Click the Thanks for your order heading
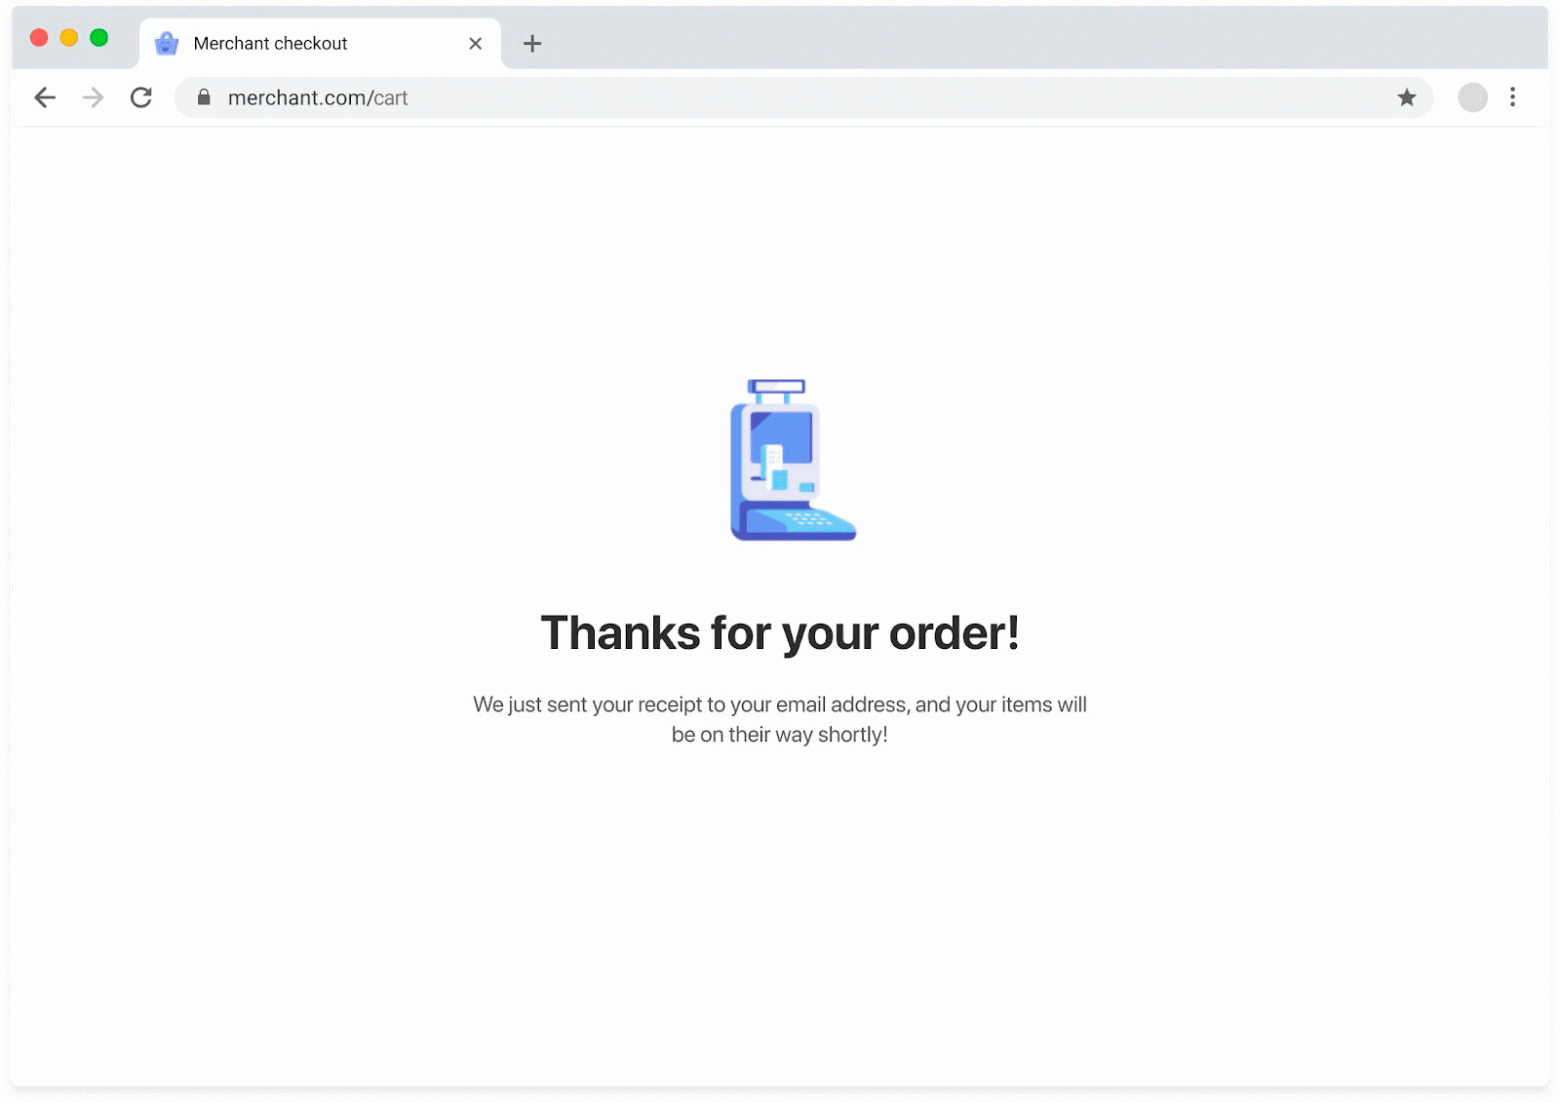 coord(780,633)
